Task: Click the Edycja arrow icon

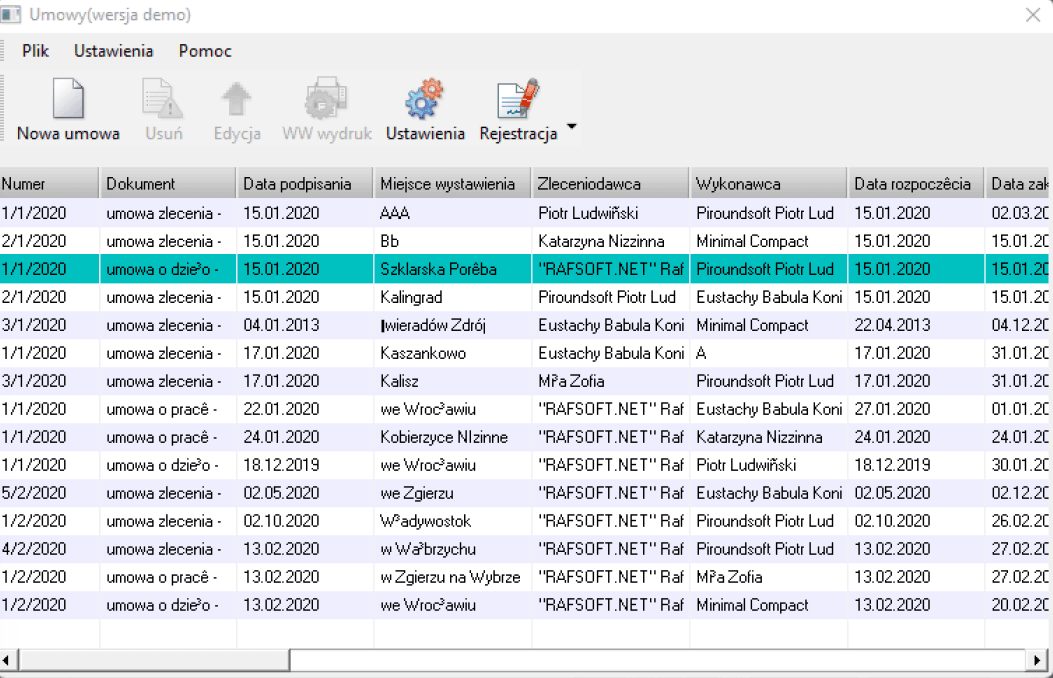Action: tap(237, 100)
